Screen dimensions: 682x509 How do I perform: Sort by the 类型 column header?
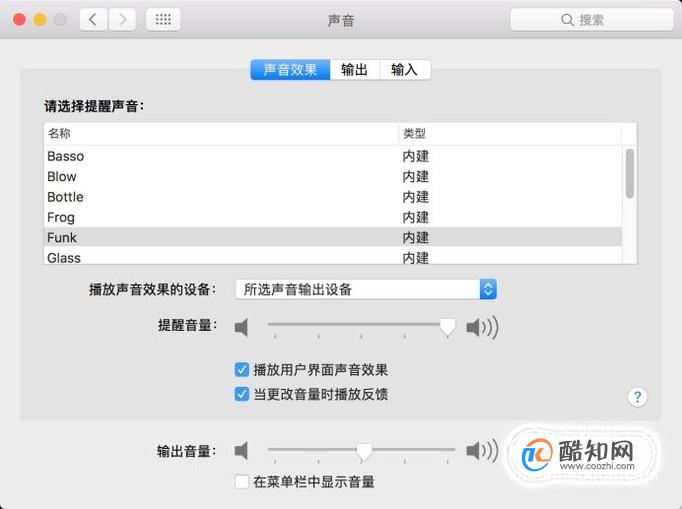(x=510, y=134)
